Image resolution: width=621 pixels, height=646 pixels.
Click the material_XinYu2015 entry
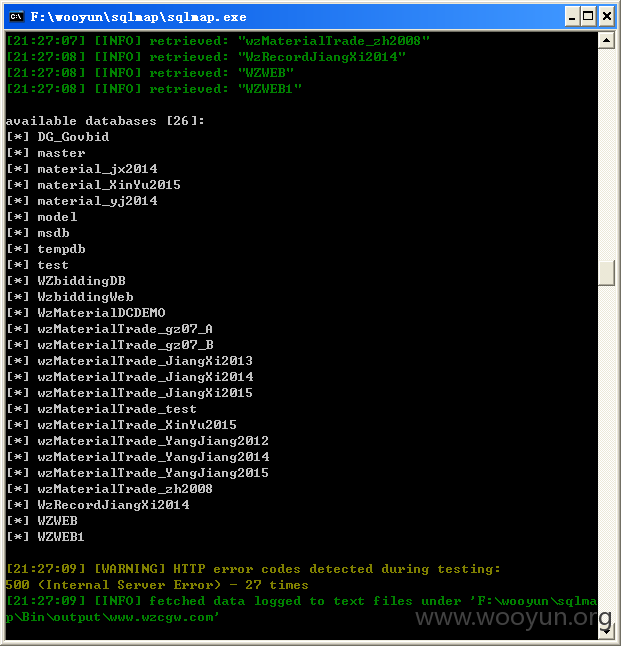94,185
